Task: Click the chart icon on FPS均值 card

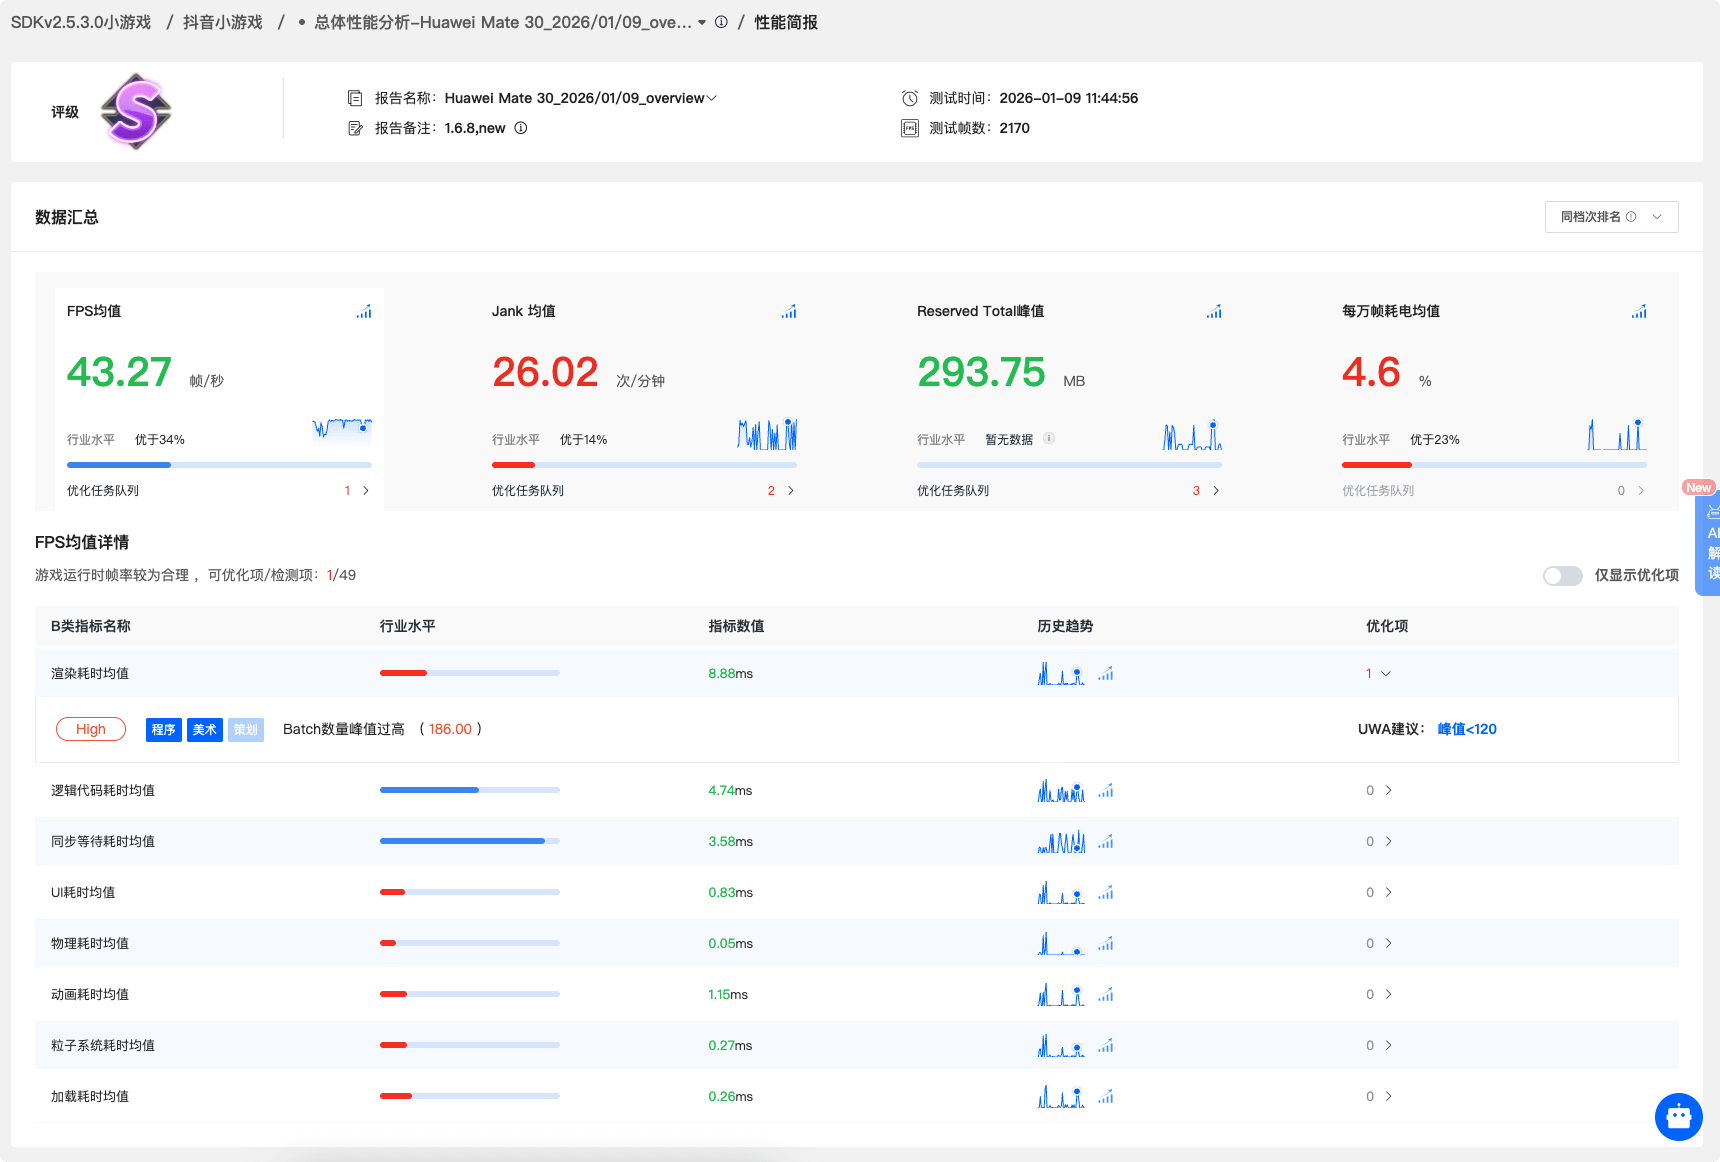Action: (x=364, y=312)
